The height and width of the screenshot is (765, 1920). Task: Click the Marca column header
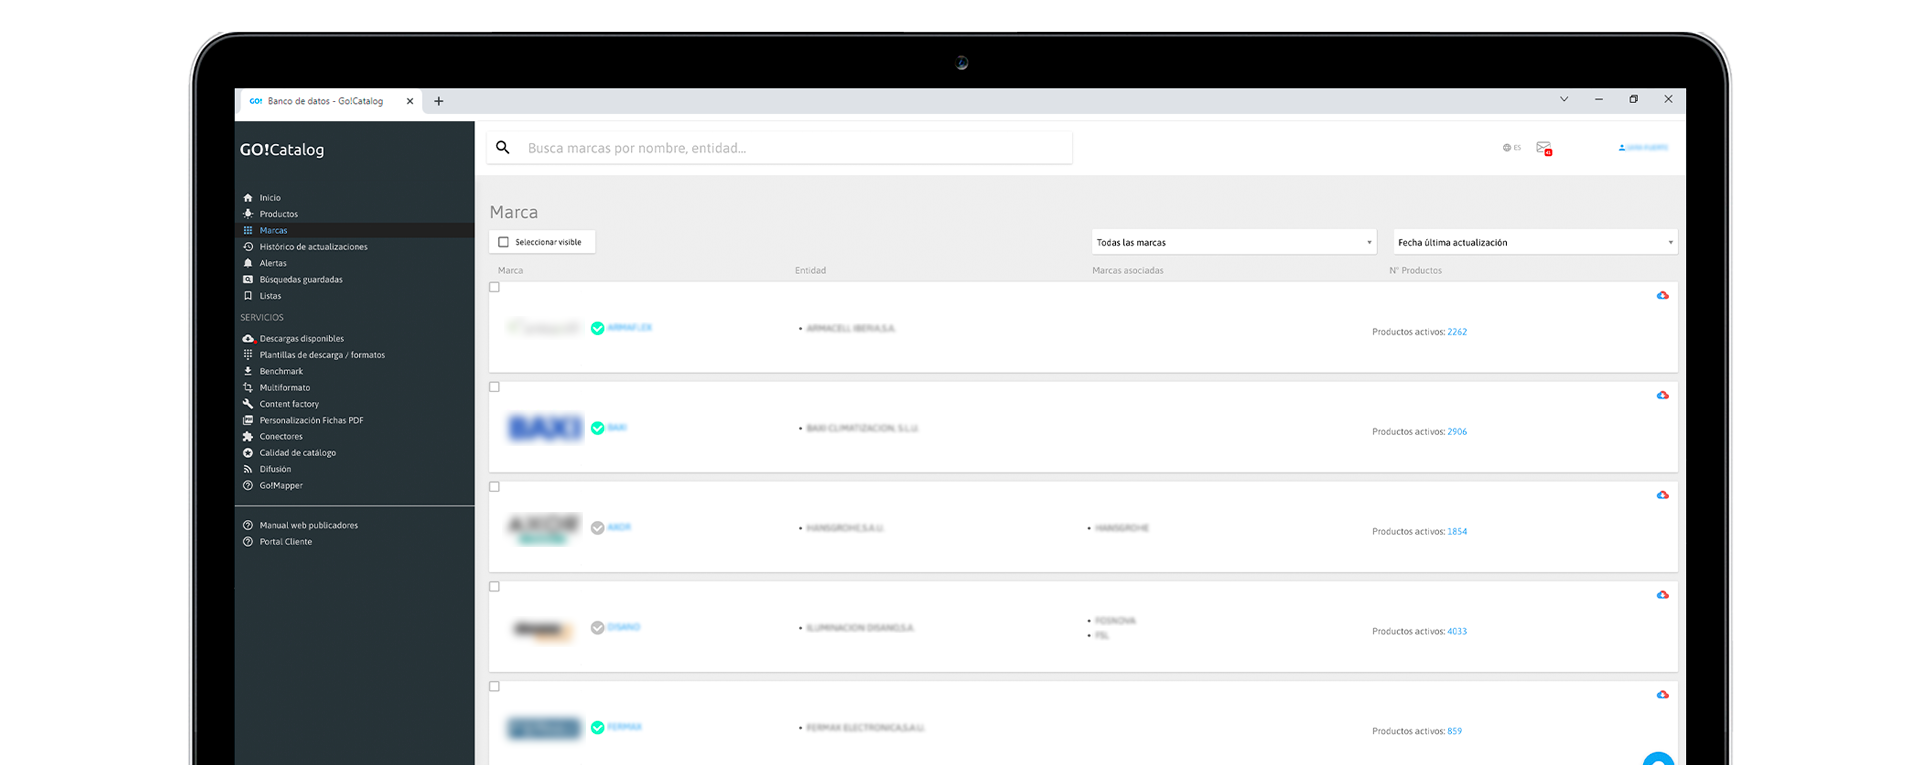[x=510, y=271]
